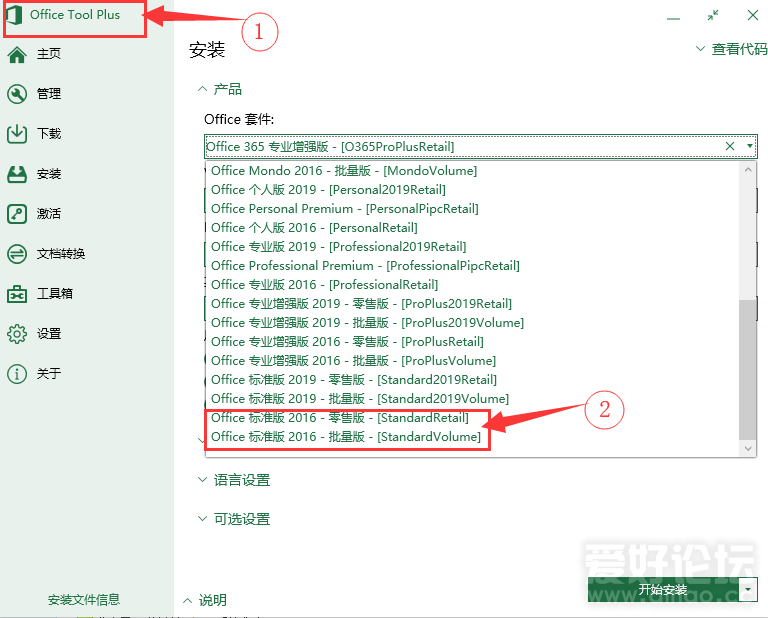768x618 pixels.
Task: Open the 设置 gear icon
Action: [x=17, y=334]
